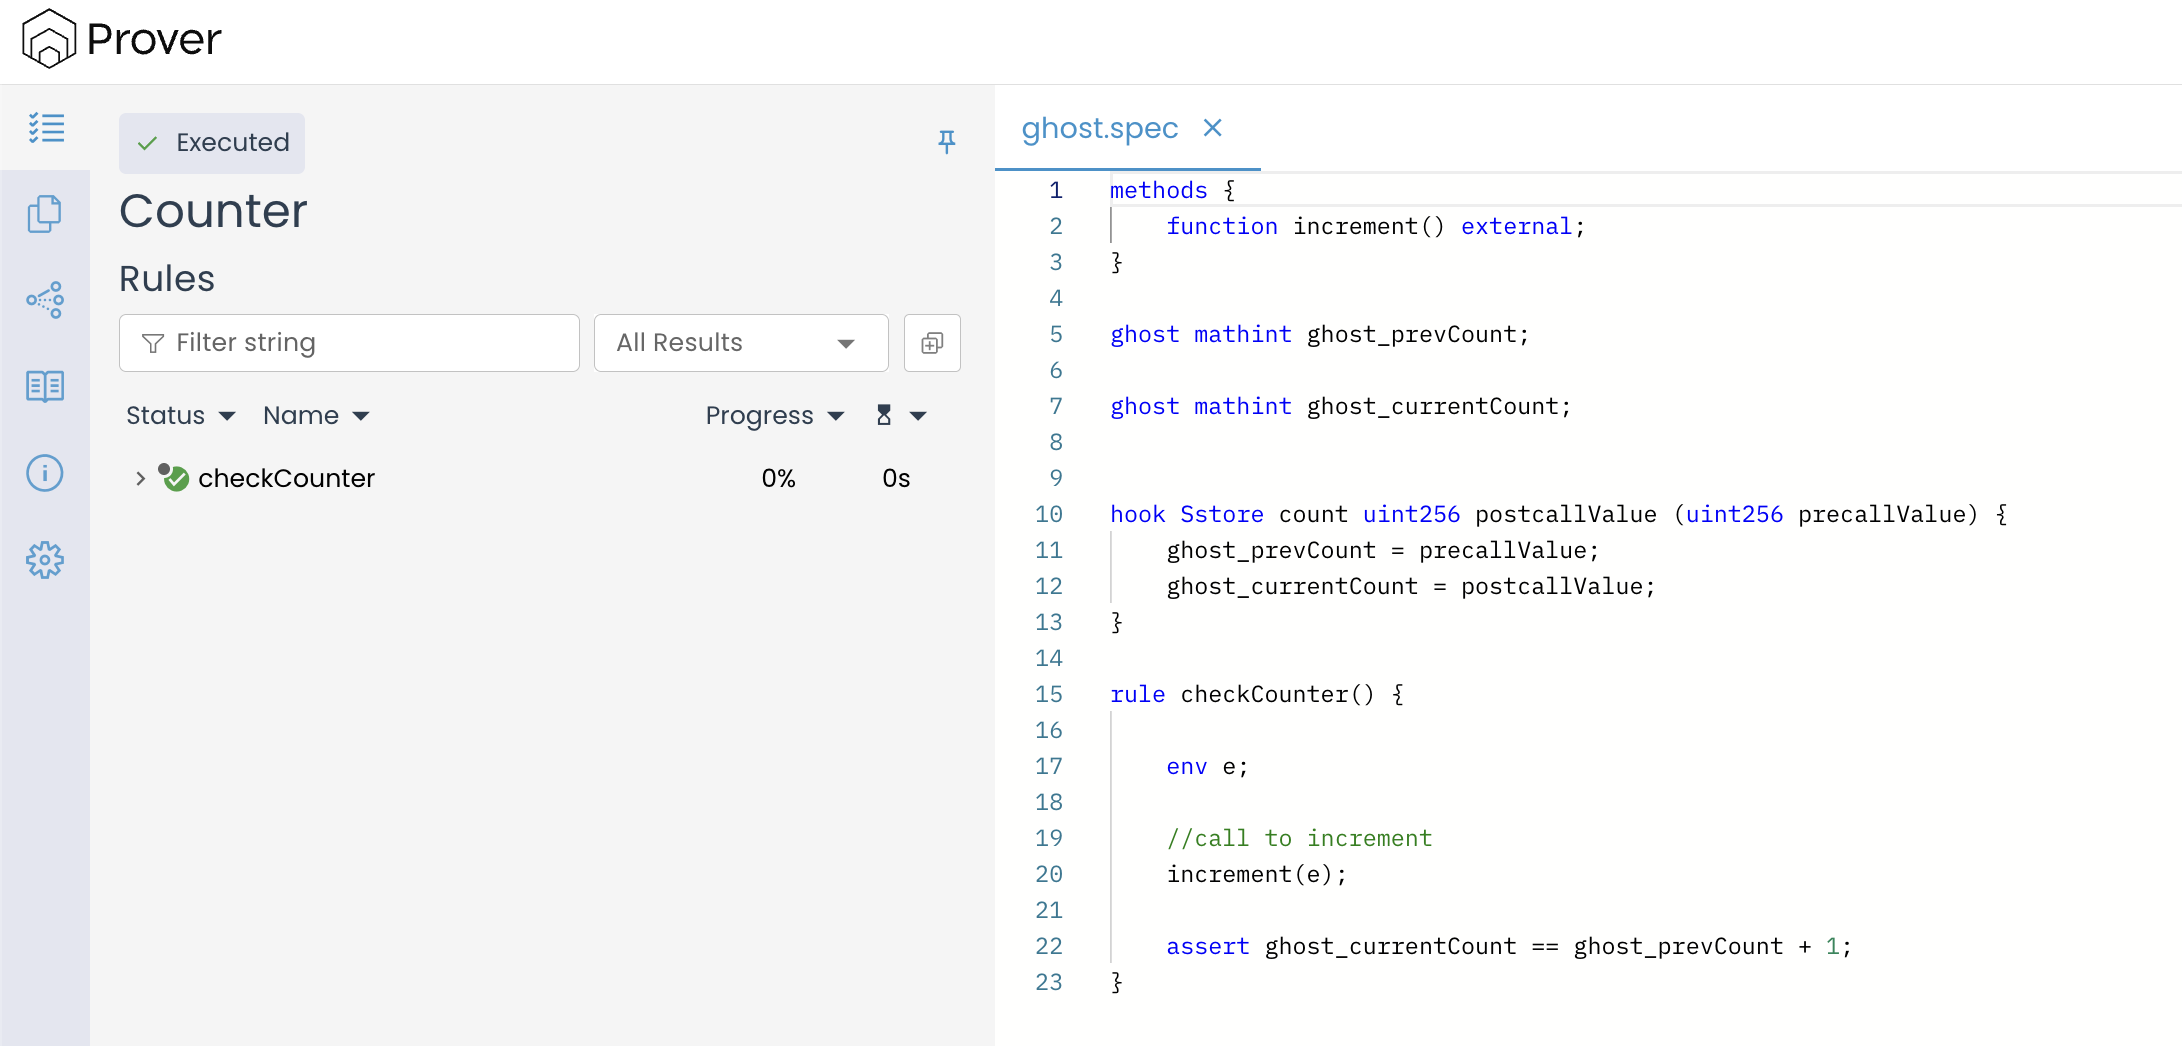Sort rules by Name column
2182x1046 pixels.
coord(315,416)
